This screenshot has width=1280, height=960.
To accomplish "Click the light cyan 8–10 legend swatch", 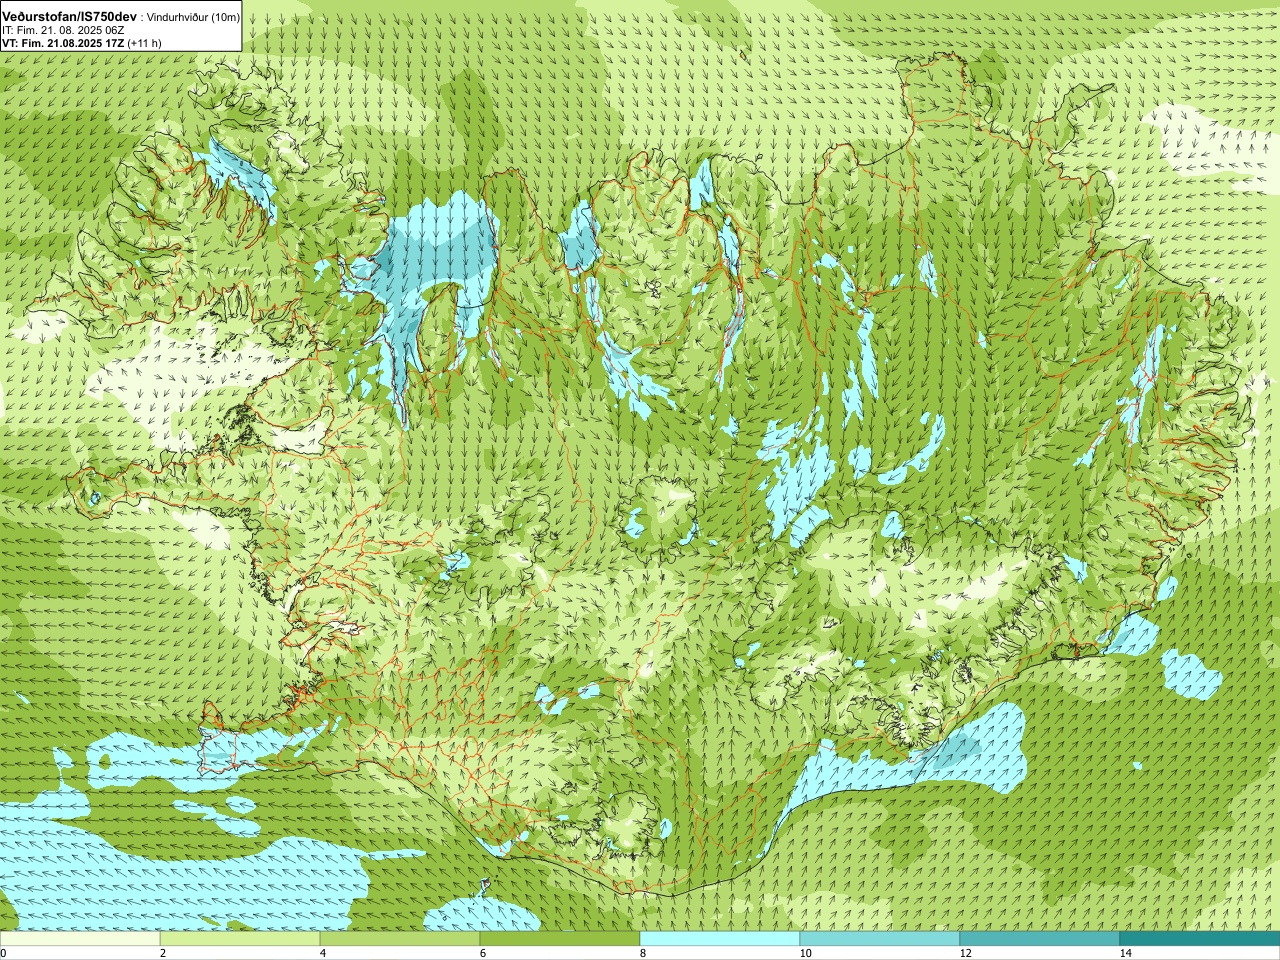I will [x=720, y=939].
